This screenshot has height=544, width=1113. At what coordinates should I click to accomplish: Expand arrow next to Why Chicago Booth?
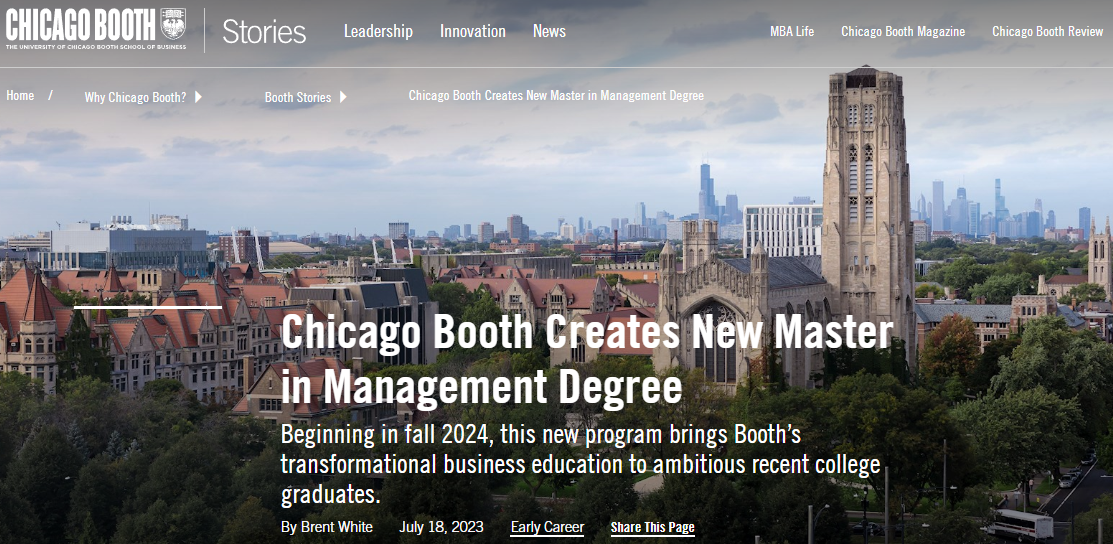click(198, 97)
